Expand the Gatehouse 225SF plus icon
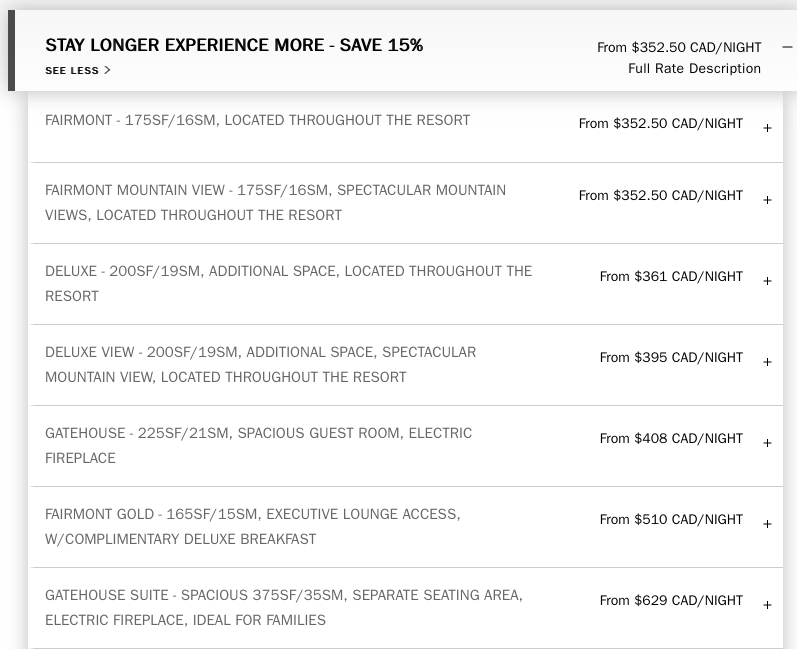This screenshot has height=649, width=797. [x=767, y=443]
